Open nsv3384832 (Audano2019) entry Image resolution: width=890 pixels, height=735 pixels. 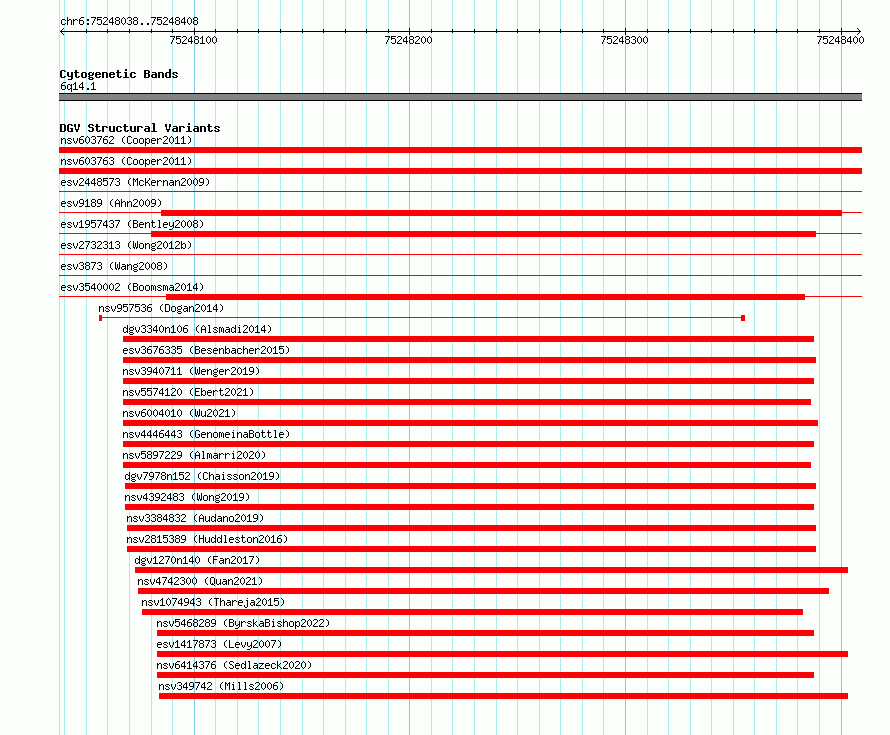[x=195, y=518]
